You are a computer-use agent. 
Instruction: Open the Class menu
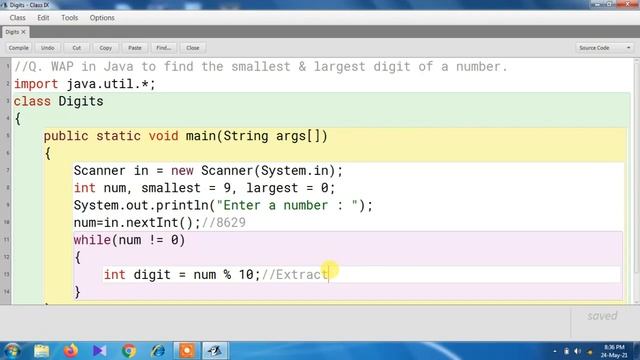(x=18, y=18)
